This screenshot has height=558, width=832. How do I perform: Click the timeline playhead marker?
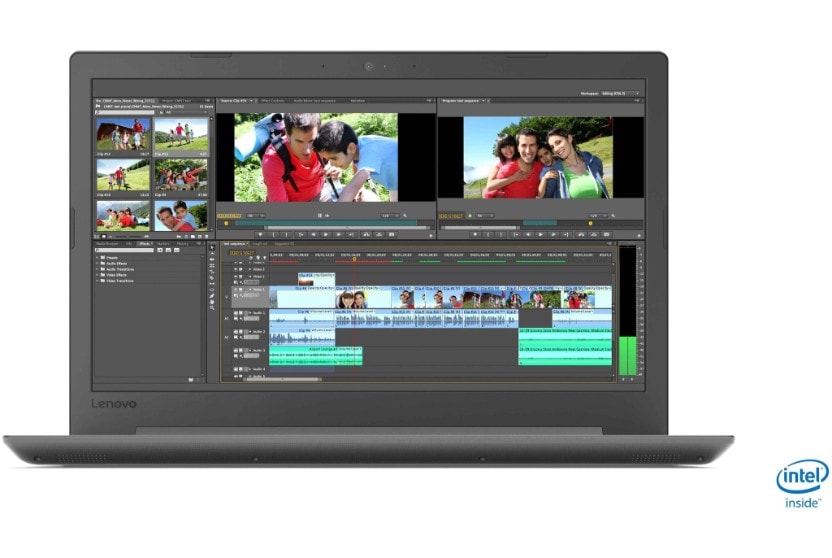(x=354, y=259)
